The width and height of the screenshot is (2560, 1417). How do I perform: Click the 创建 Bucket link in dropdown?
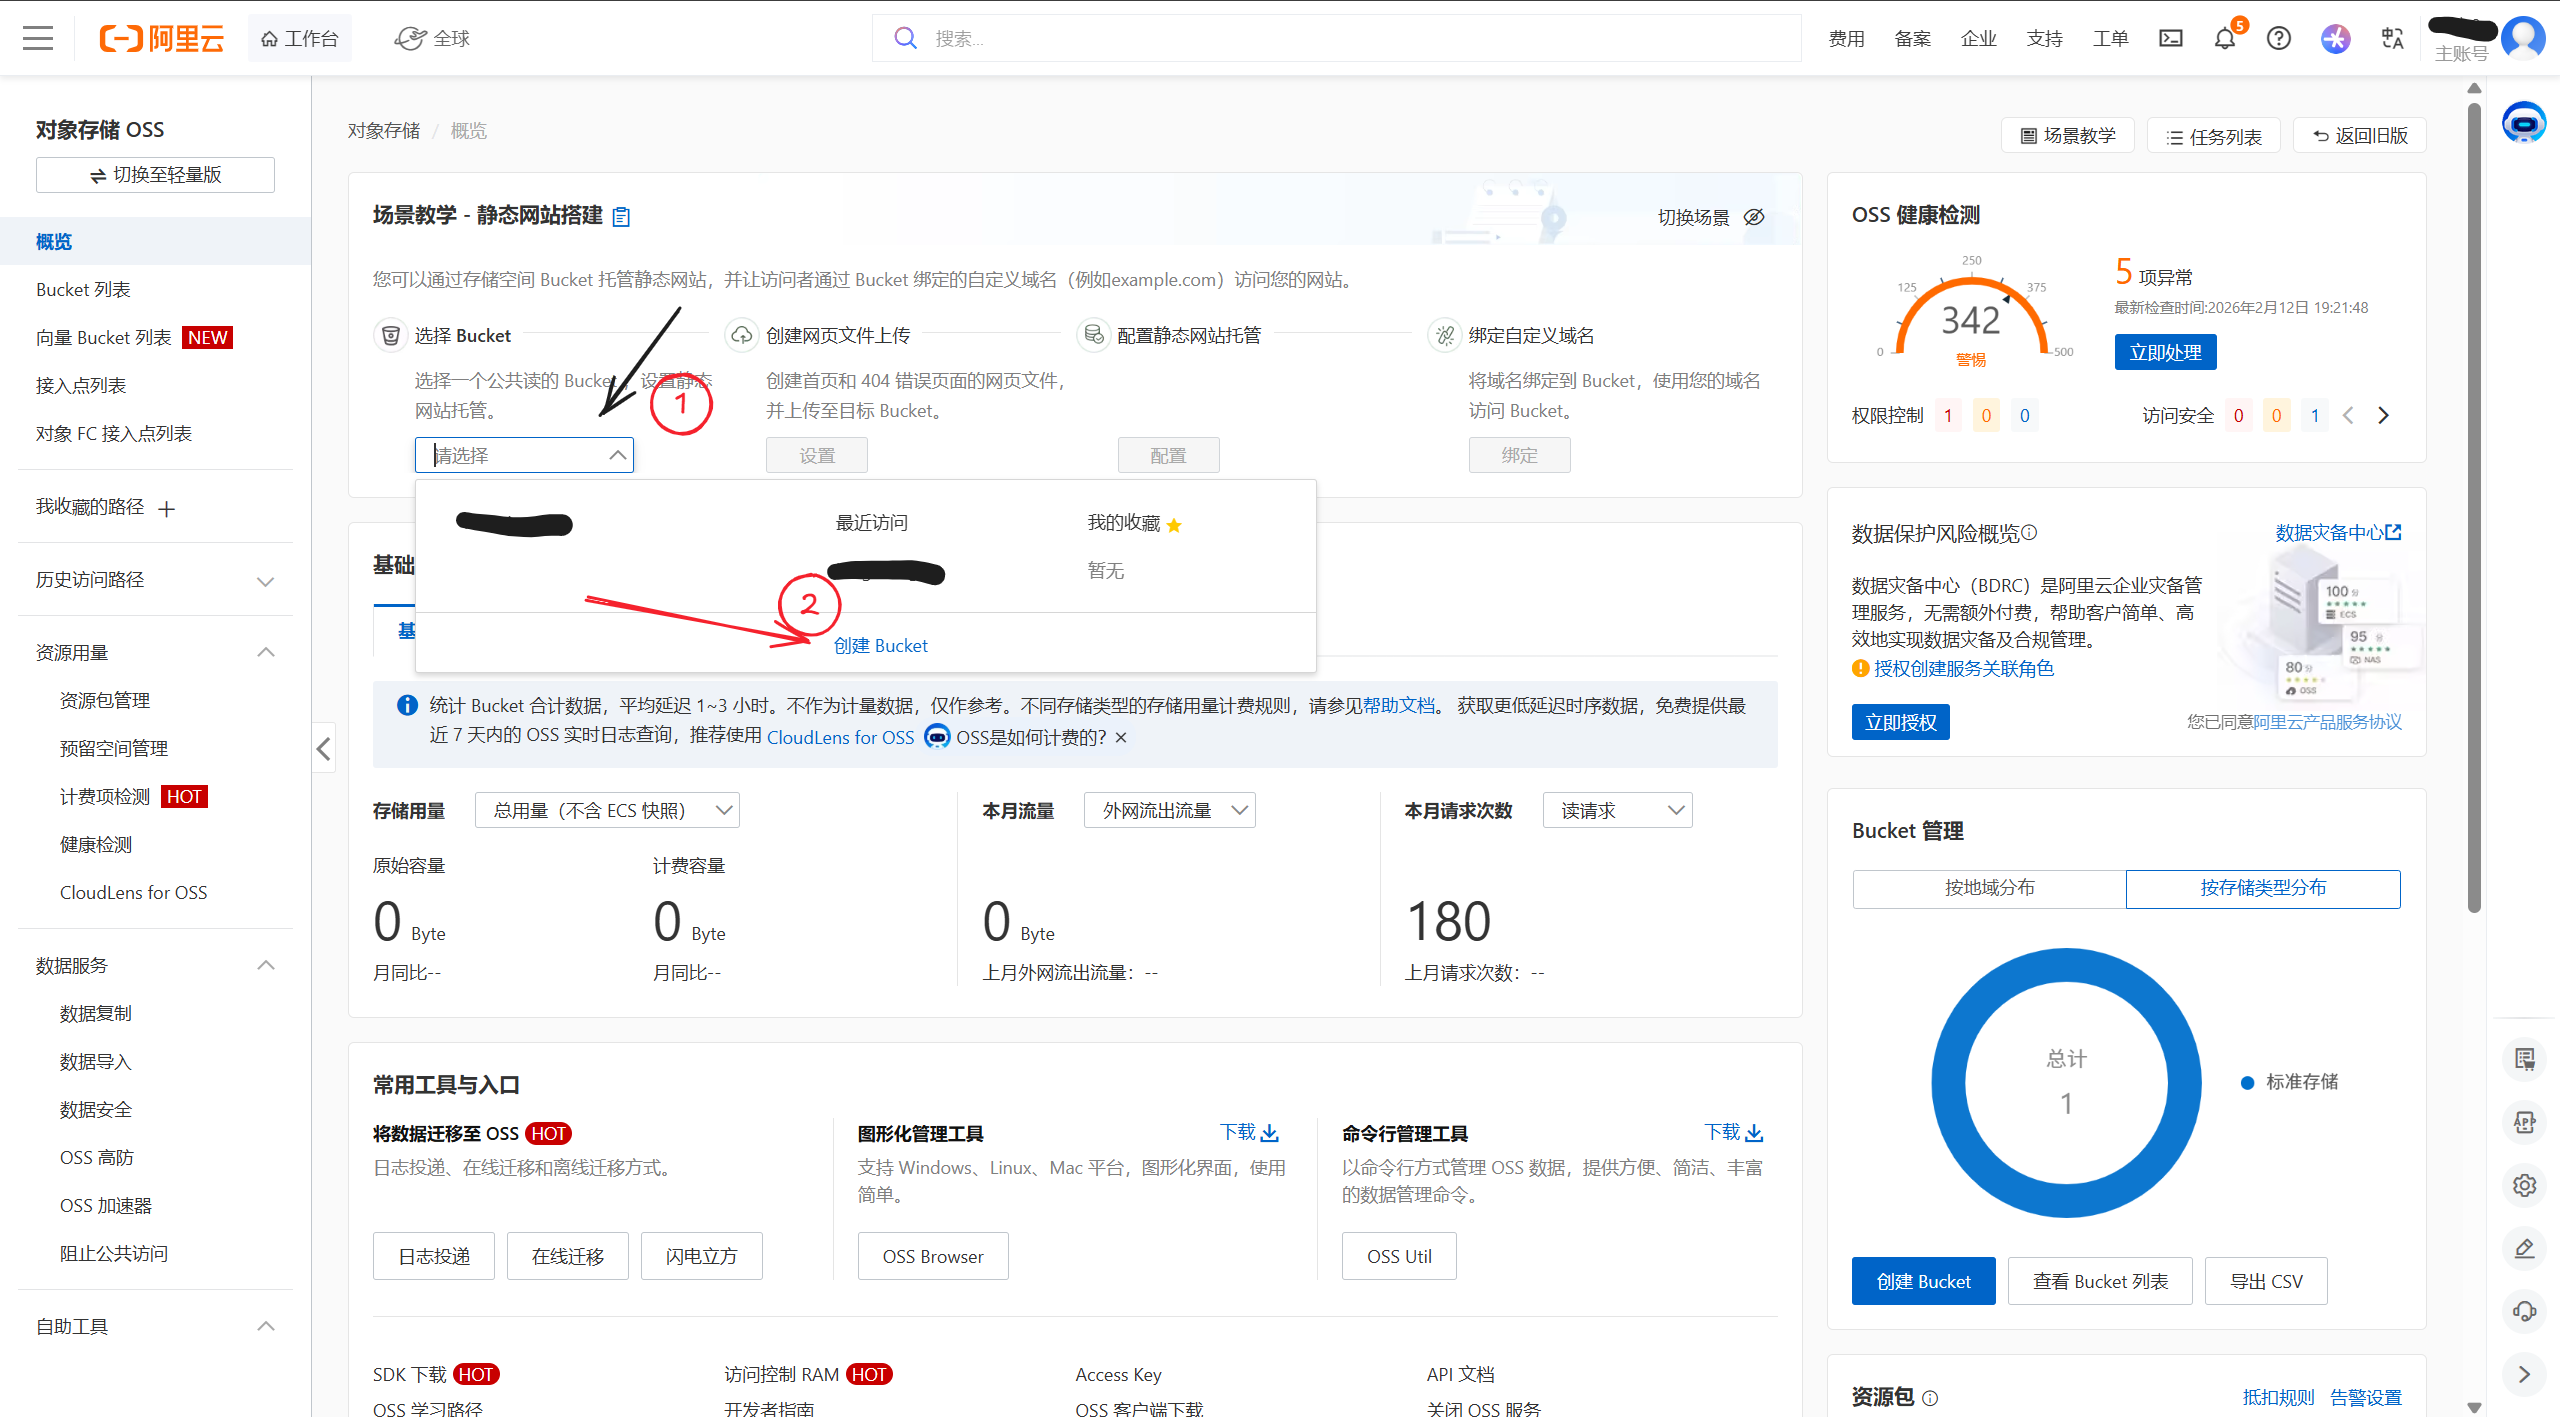[x=880, y=646]
